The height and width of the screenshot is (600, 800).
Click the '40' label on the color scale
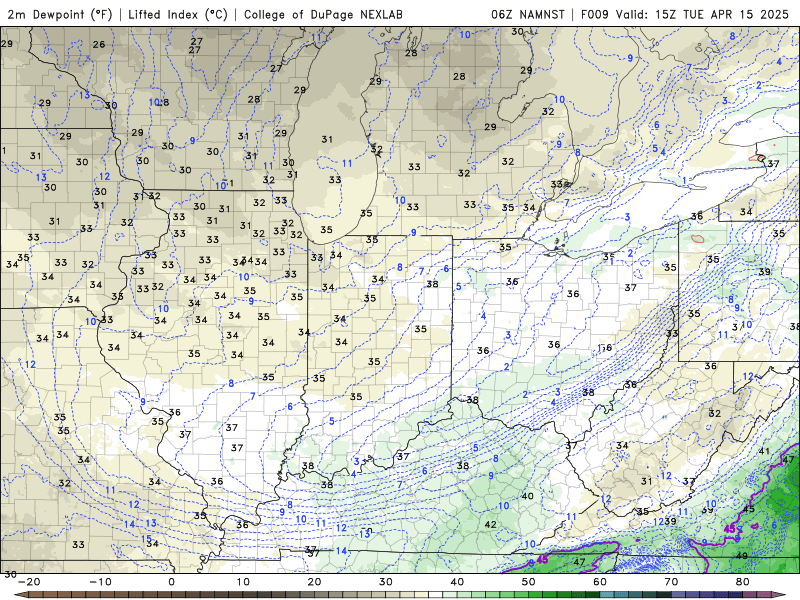tap(457, 582)
